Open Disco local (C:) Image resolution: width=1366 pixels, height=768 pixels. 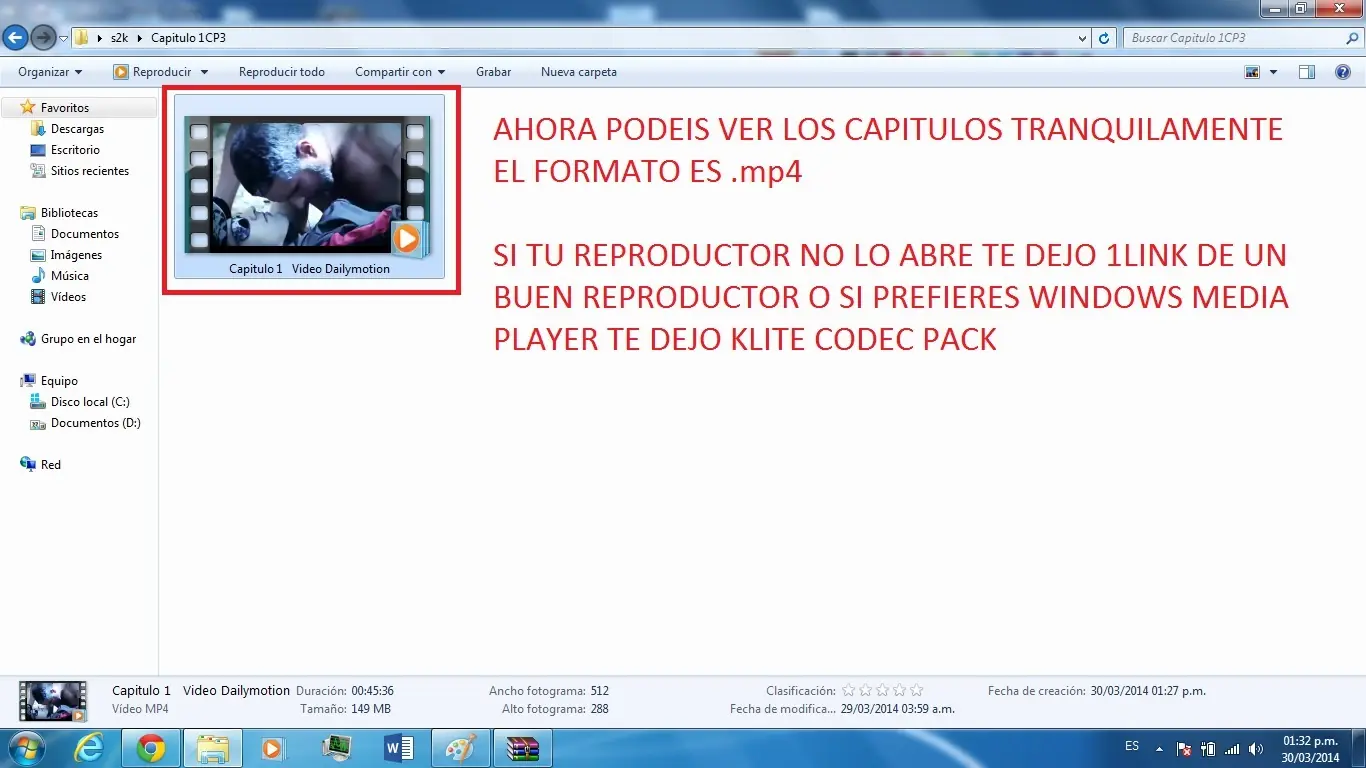pyautogui.click(x=90, y=402)
